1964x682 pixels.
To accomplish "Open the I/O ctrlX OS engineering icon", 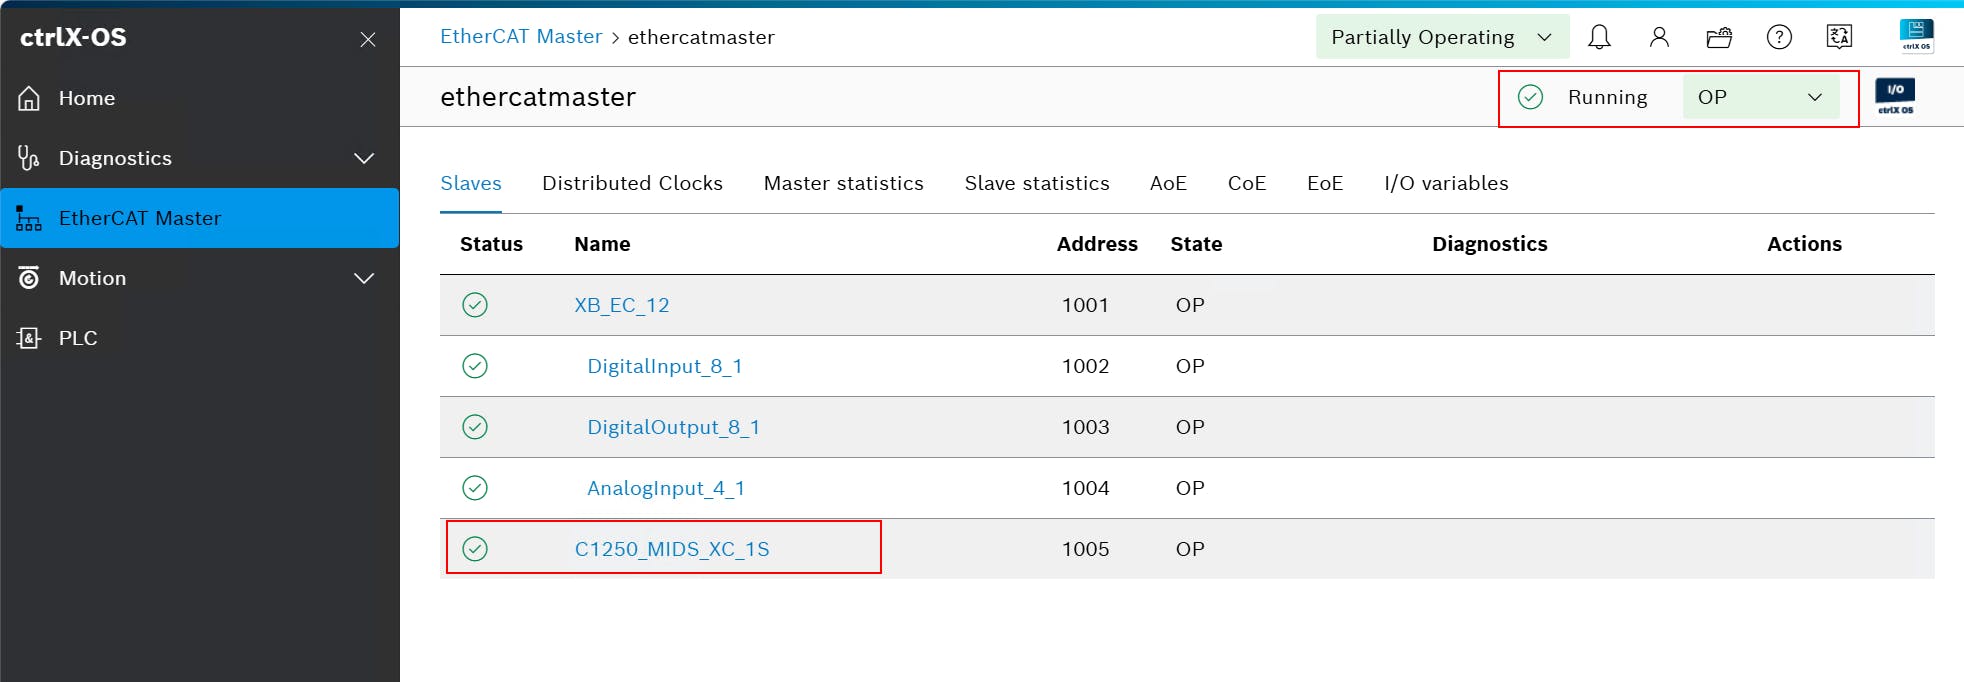I will point(1895,96).
